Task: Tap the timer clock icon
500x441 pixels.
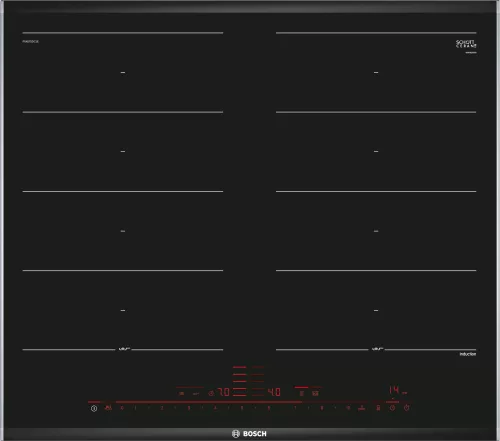Action: (392, 408)
